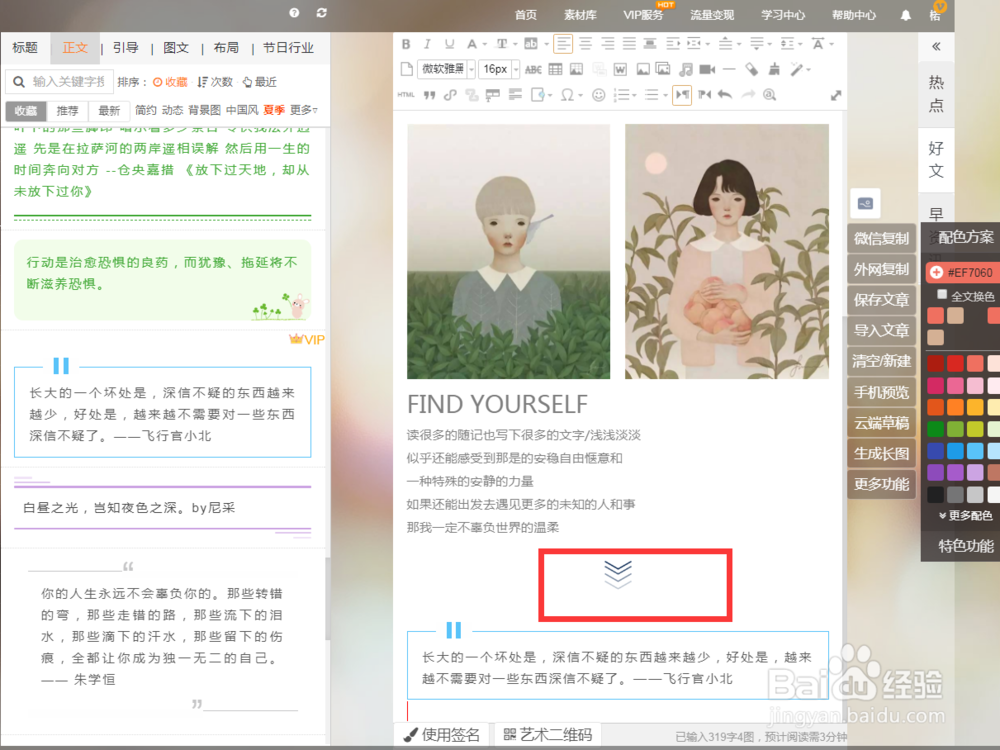Insert a horizontal divider line

(730, 69)
